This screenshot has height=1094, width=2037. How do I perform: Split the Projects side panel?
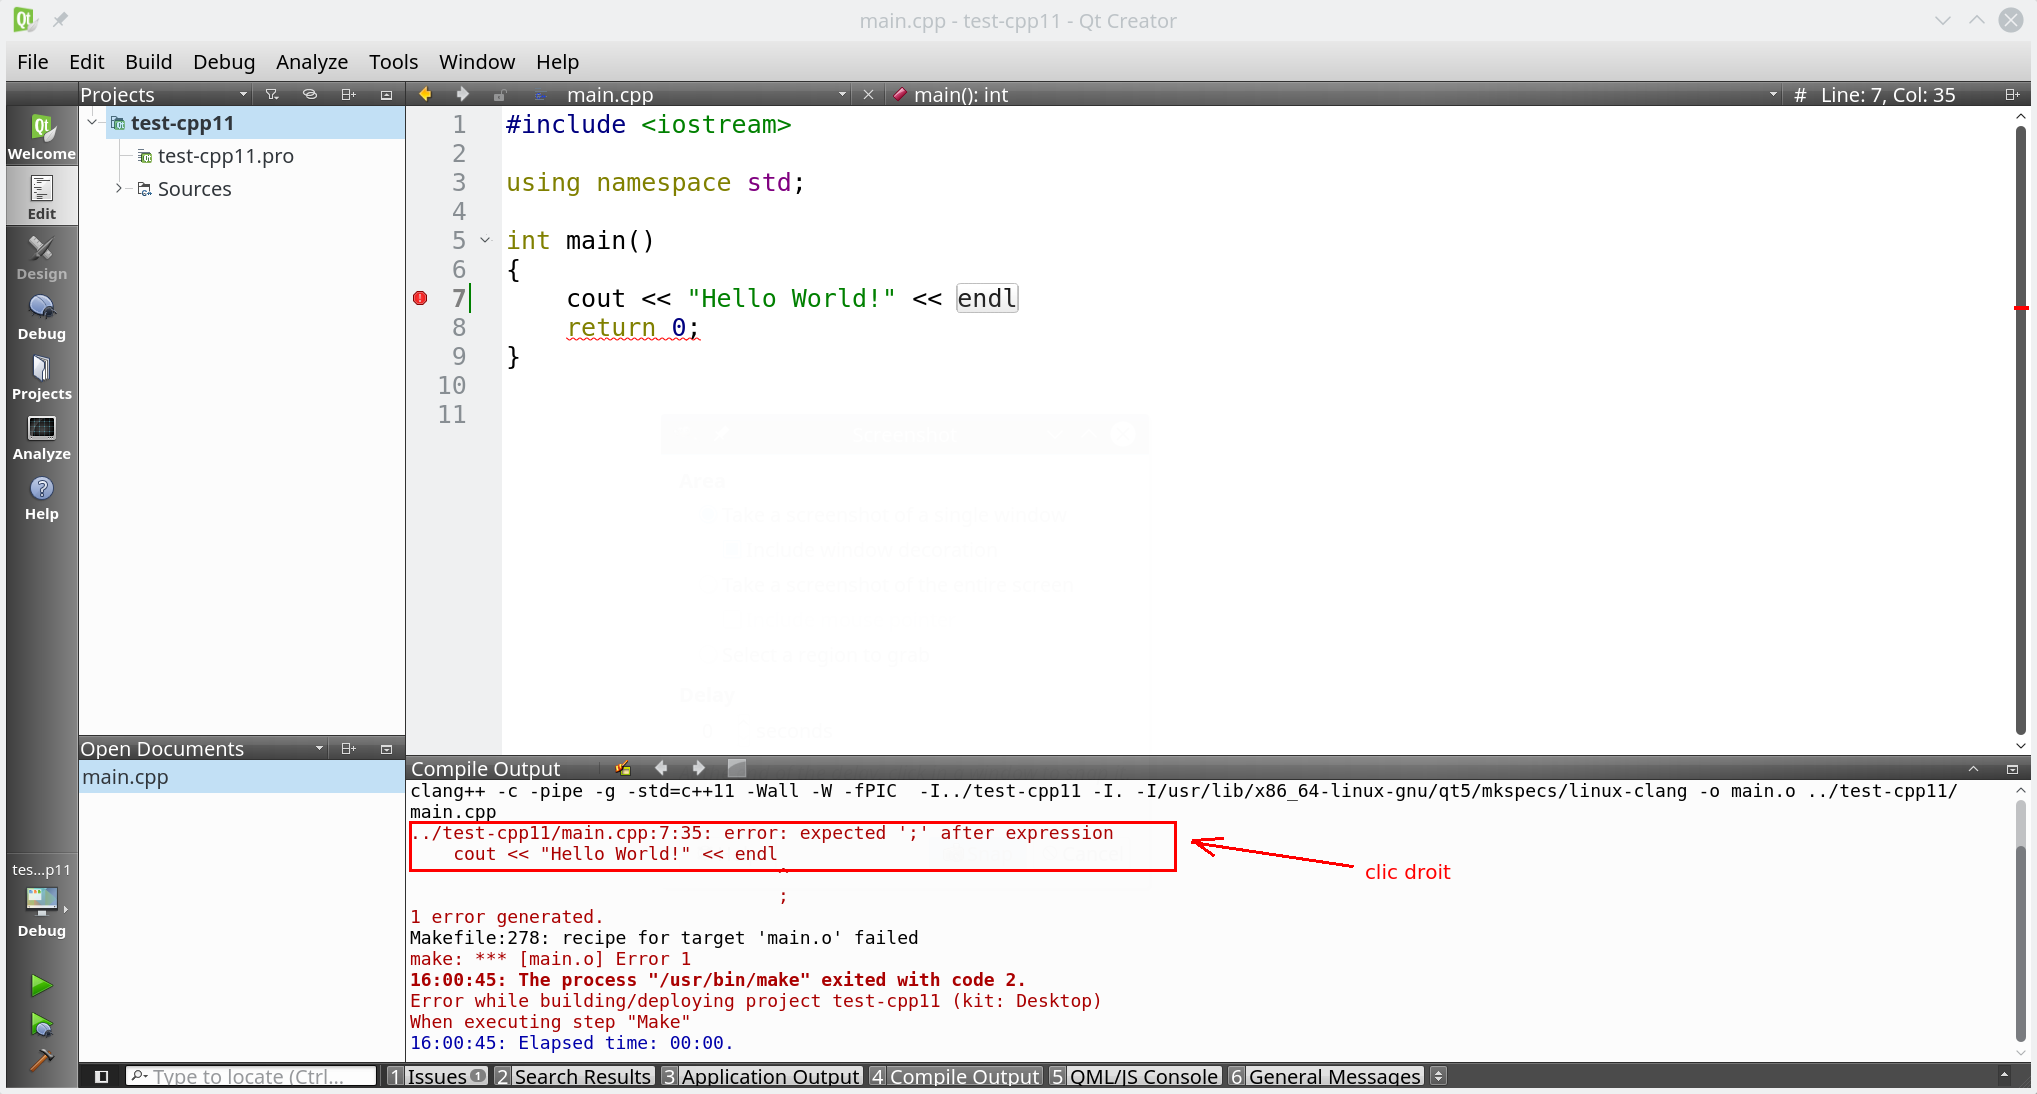pyautogui.click(x=348, y=94)
